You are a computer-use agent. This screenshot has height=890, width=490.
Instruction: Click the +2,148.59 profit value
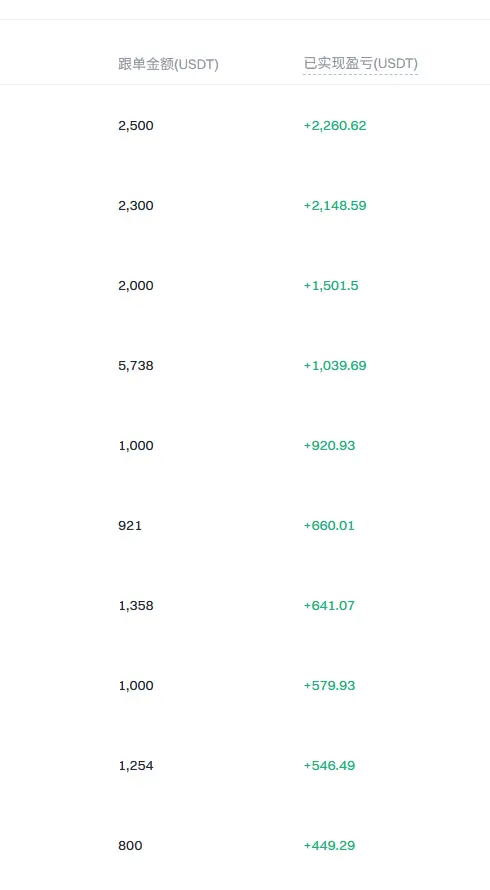point(335,205)
